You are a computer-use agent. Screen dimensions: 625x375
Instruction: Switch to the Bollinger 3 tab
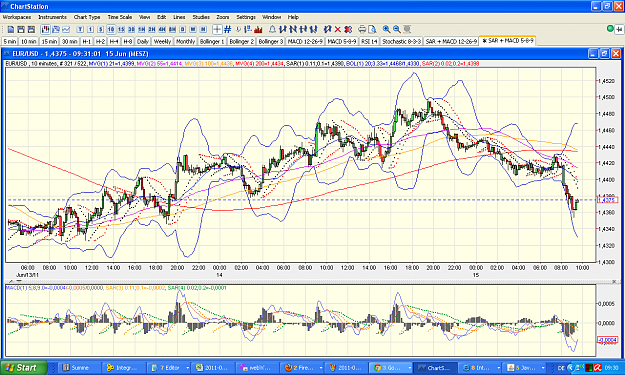click(271, 41)
